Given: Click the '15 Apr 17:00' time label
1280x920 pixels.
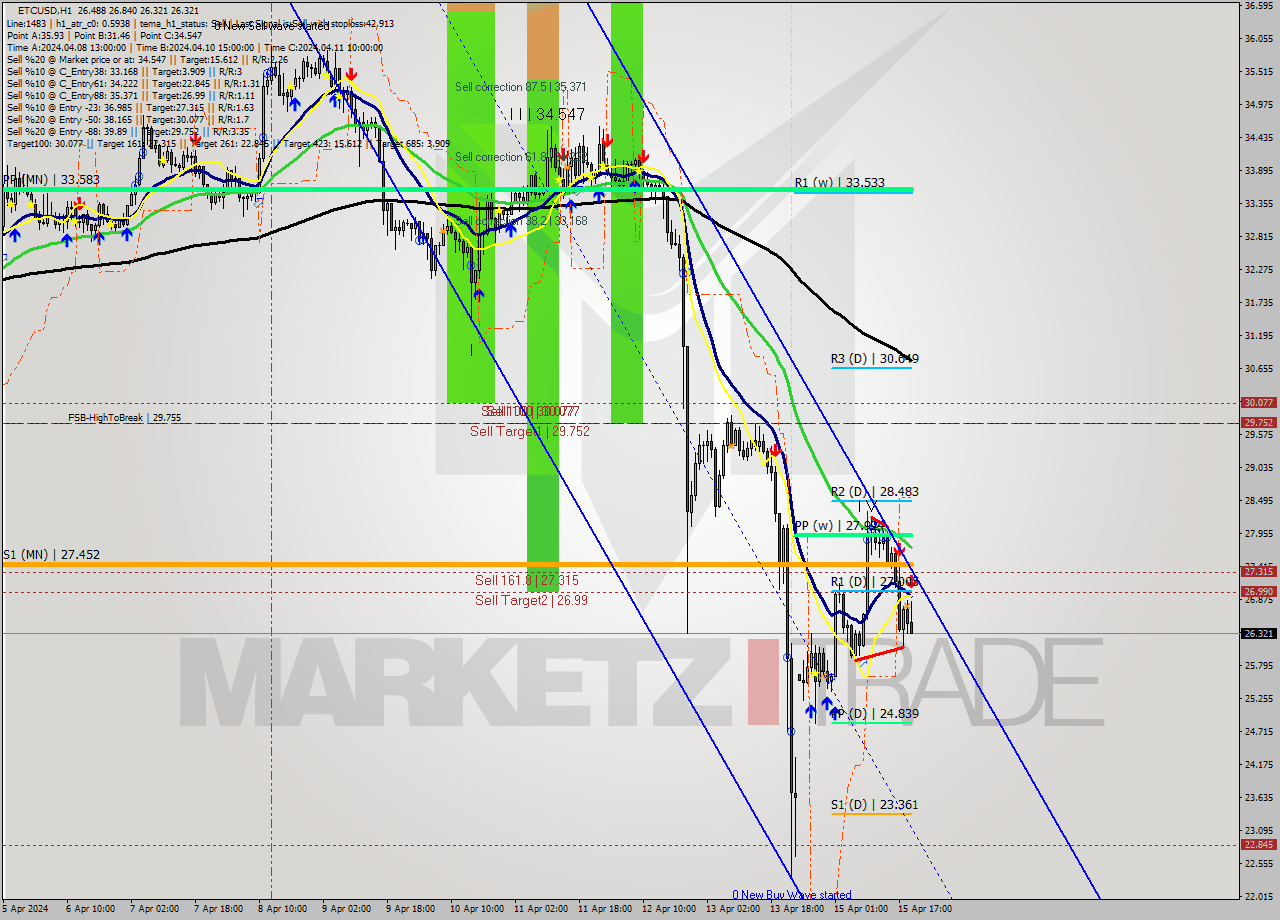Looking at the screenshot, I should (x=924, y=909).
